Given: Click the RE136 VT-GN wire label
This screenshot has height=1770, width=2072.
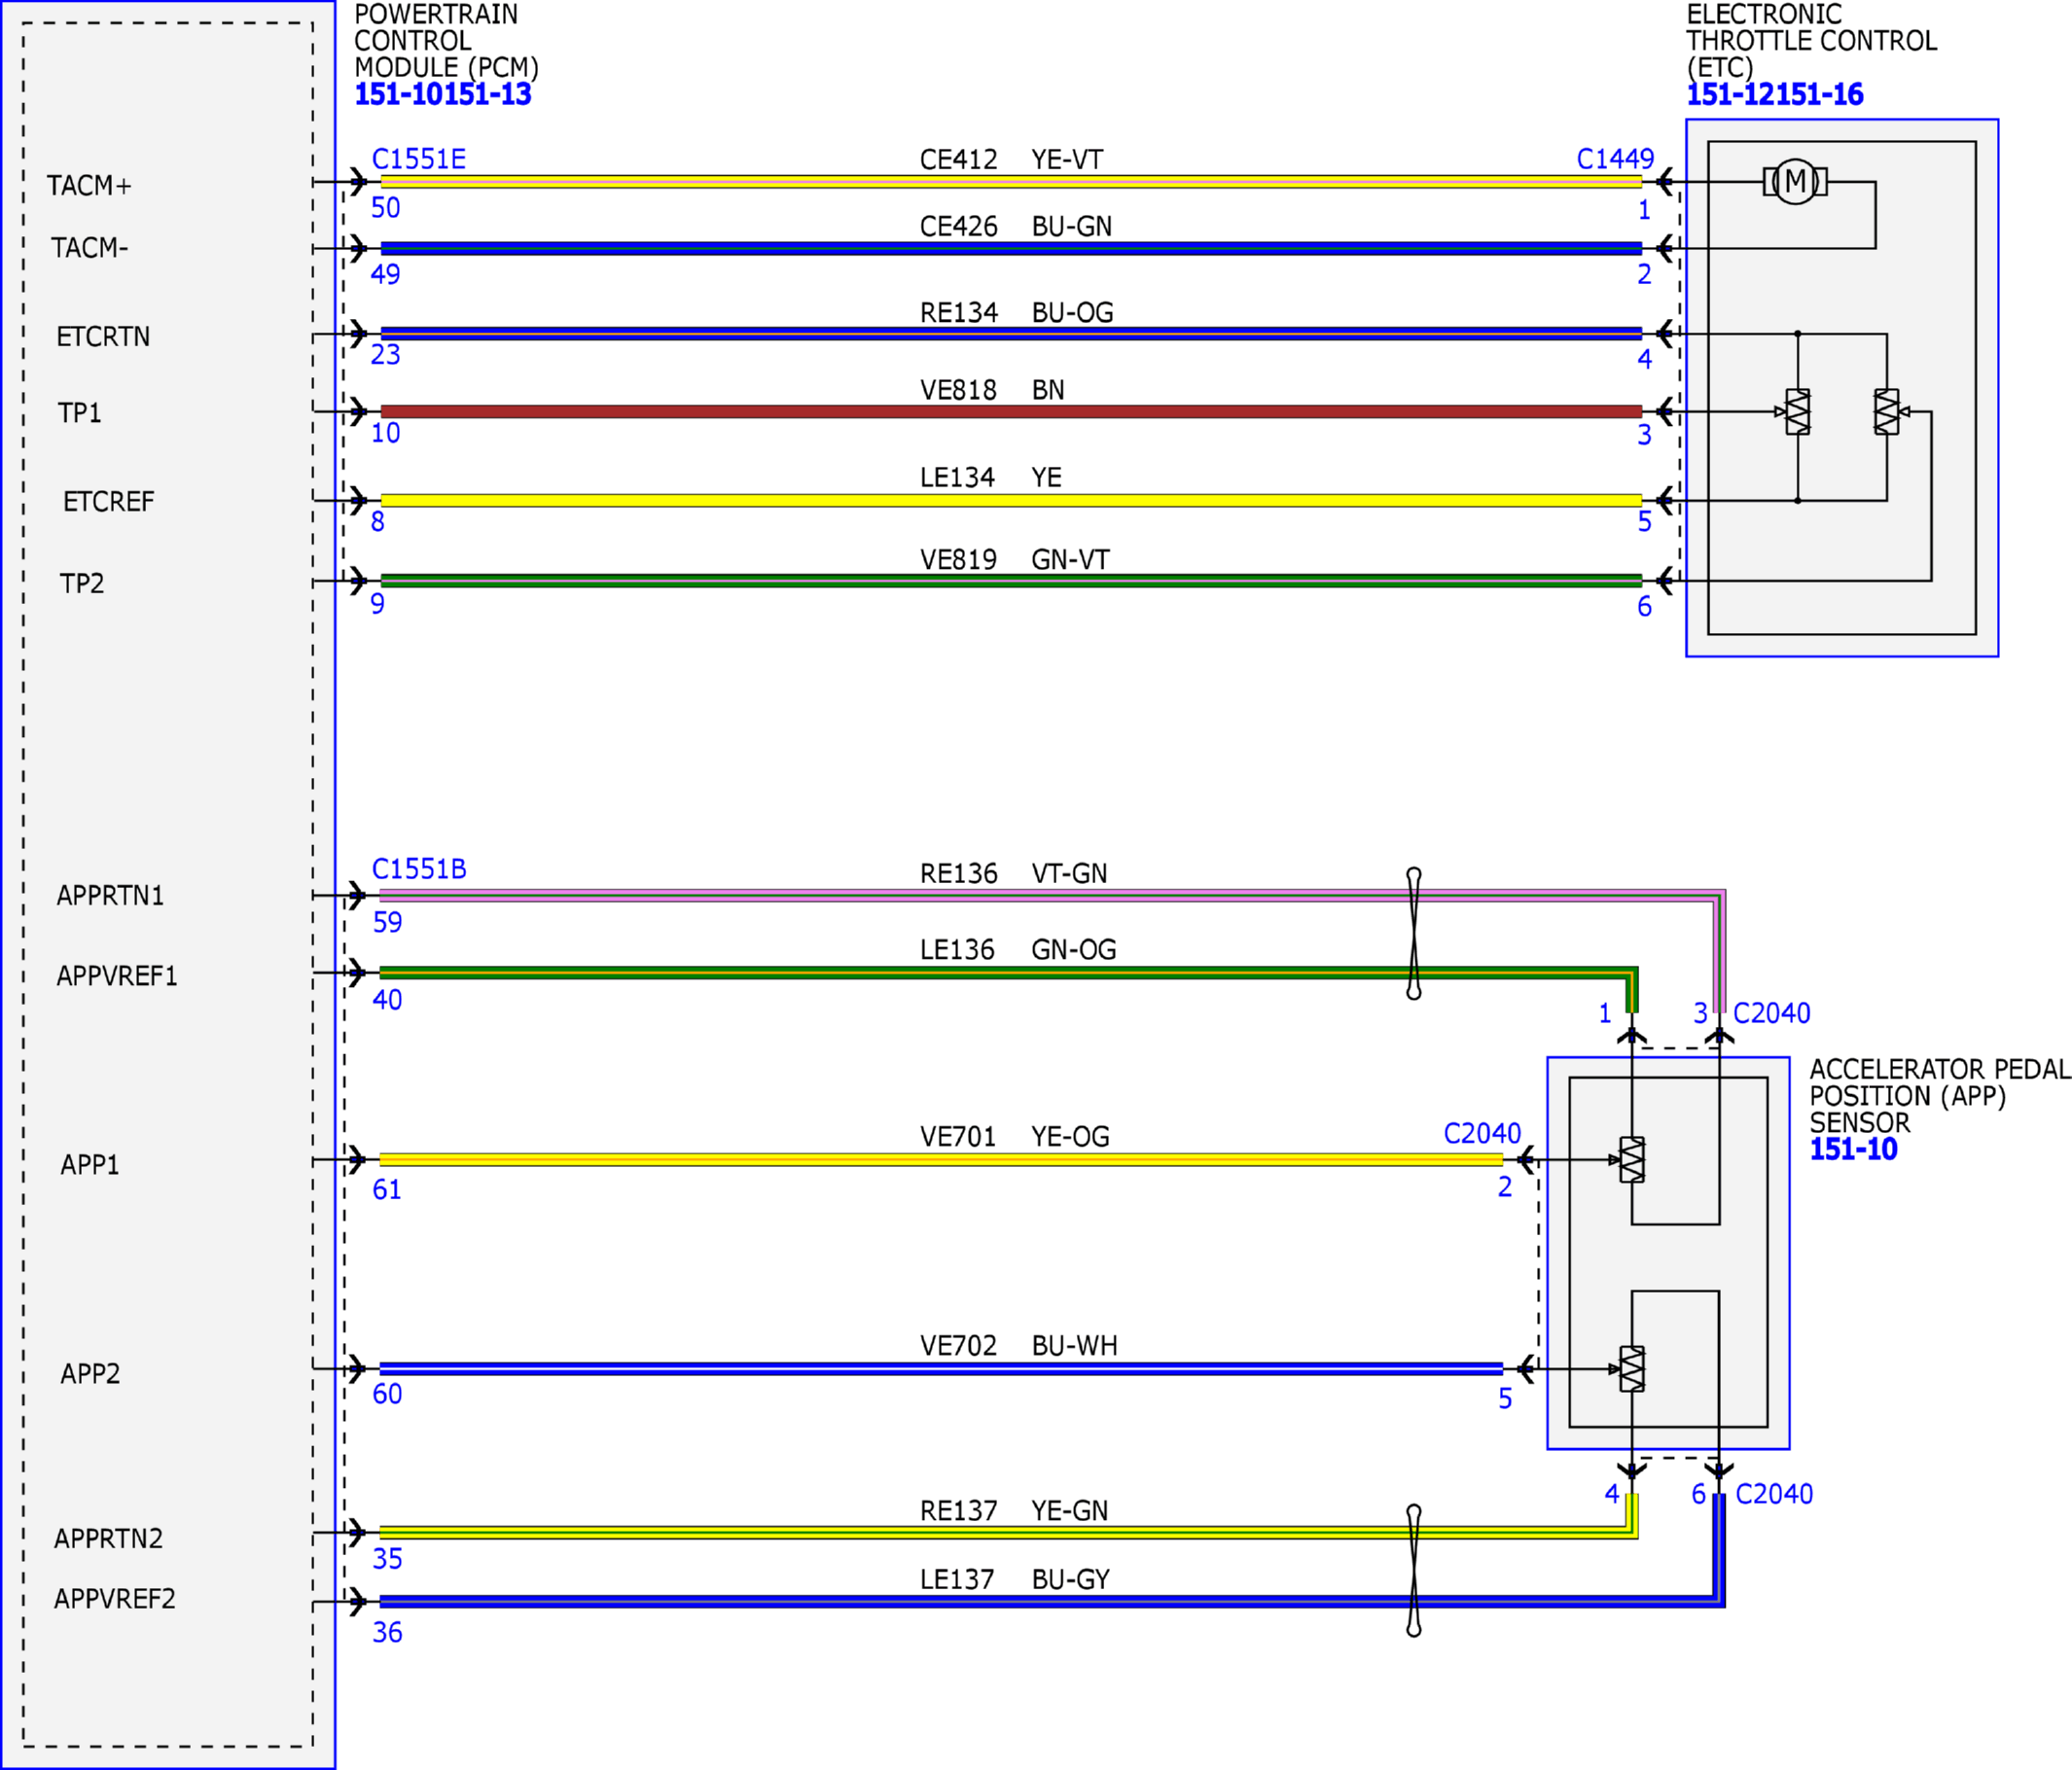Looking at the screenshot, I should 1013,874.
